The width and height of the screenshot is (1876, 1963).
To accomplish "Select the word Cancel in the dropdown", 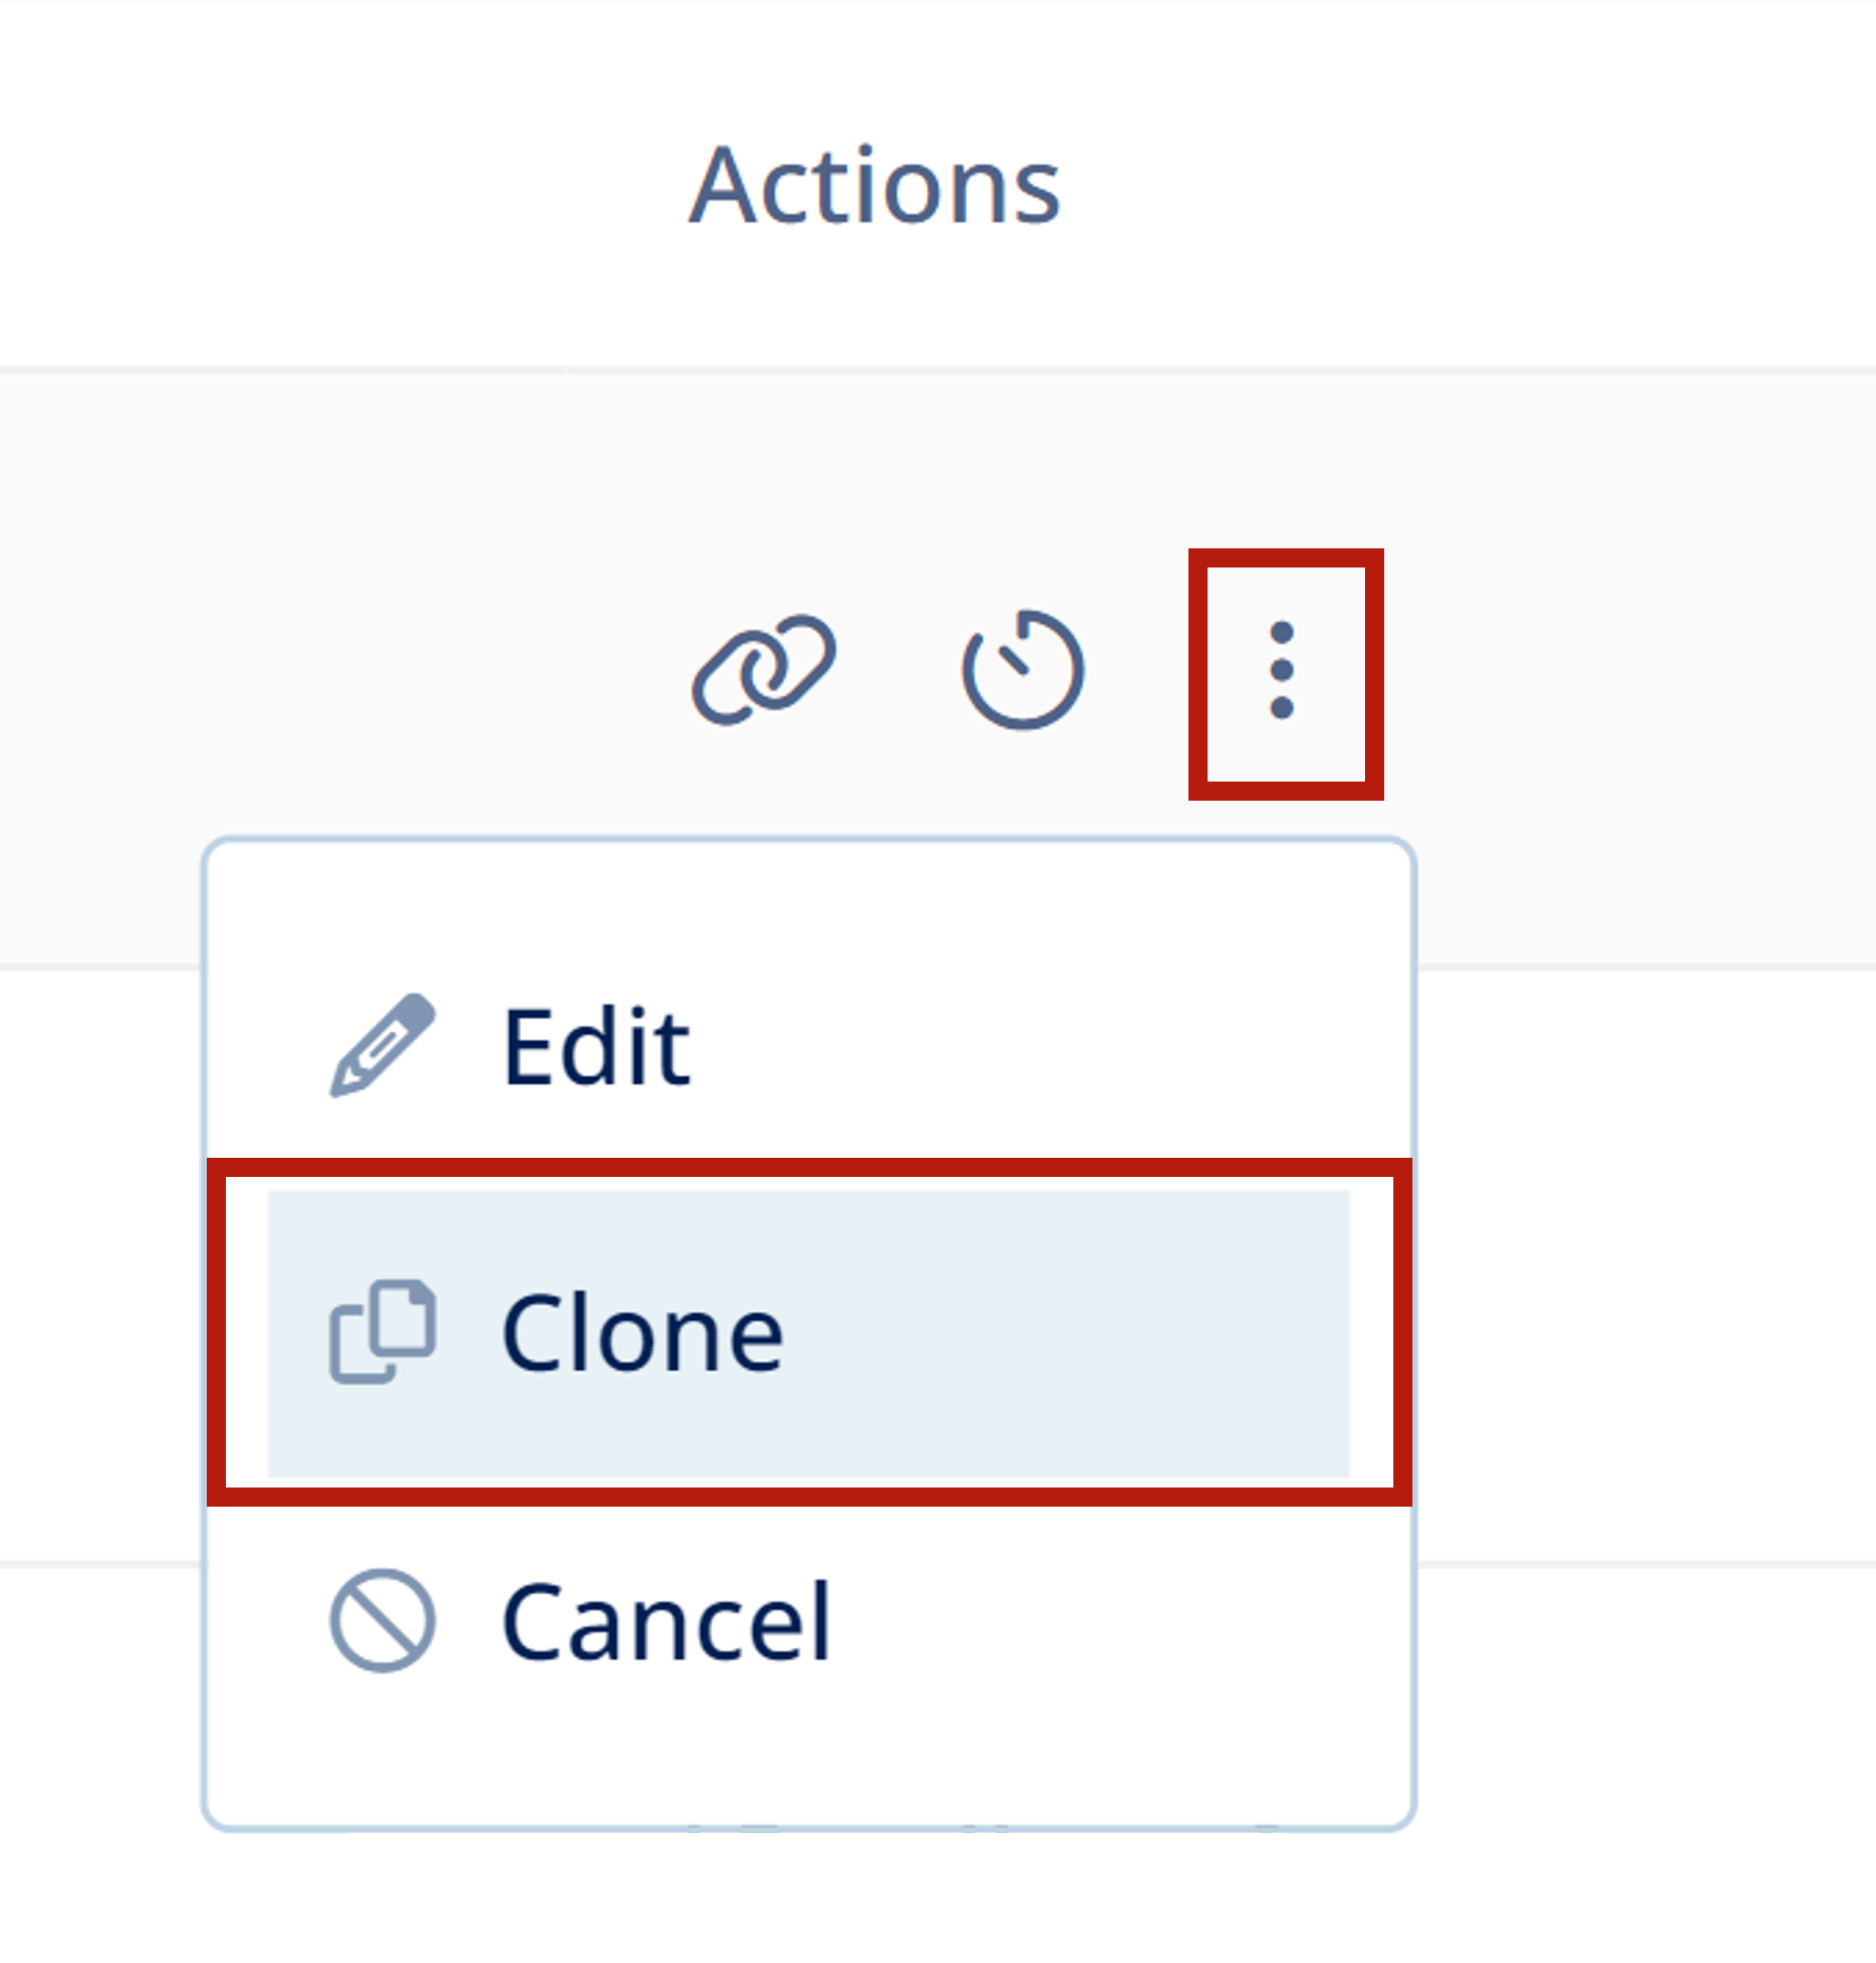I will pyautogui.click(x=666, y=1621).
